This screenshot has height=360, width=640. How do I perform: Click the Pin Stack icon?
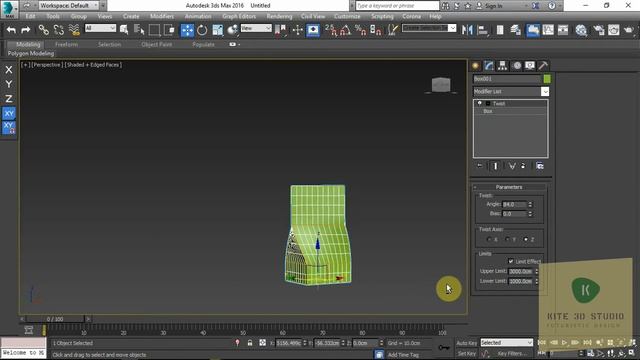480,166
